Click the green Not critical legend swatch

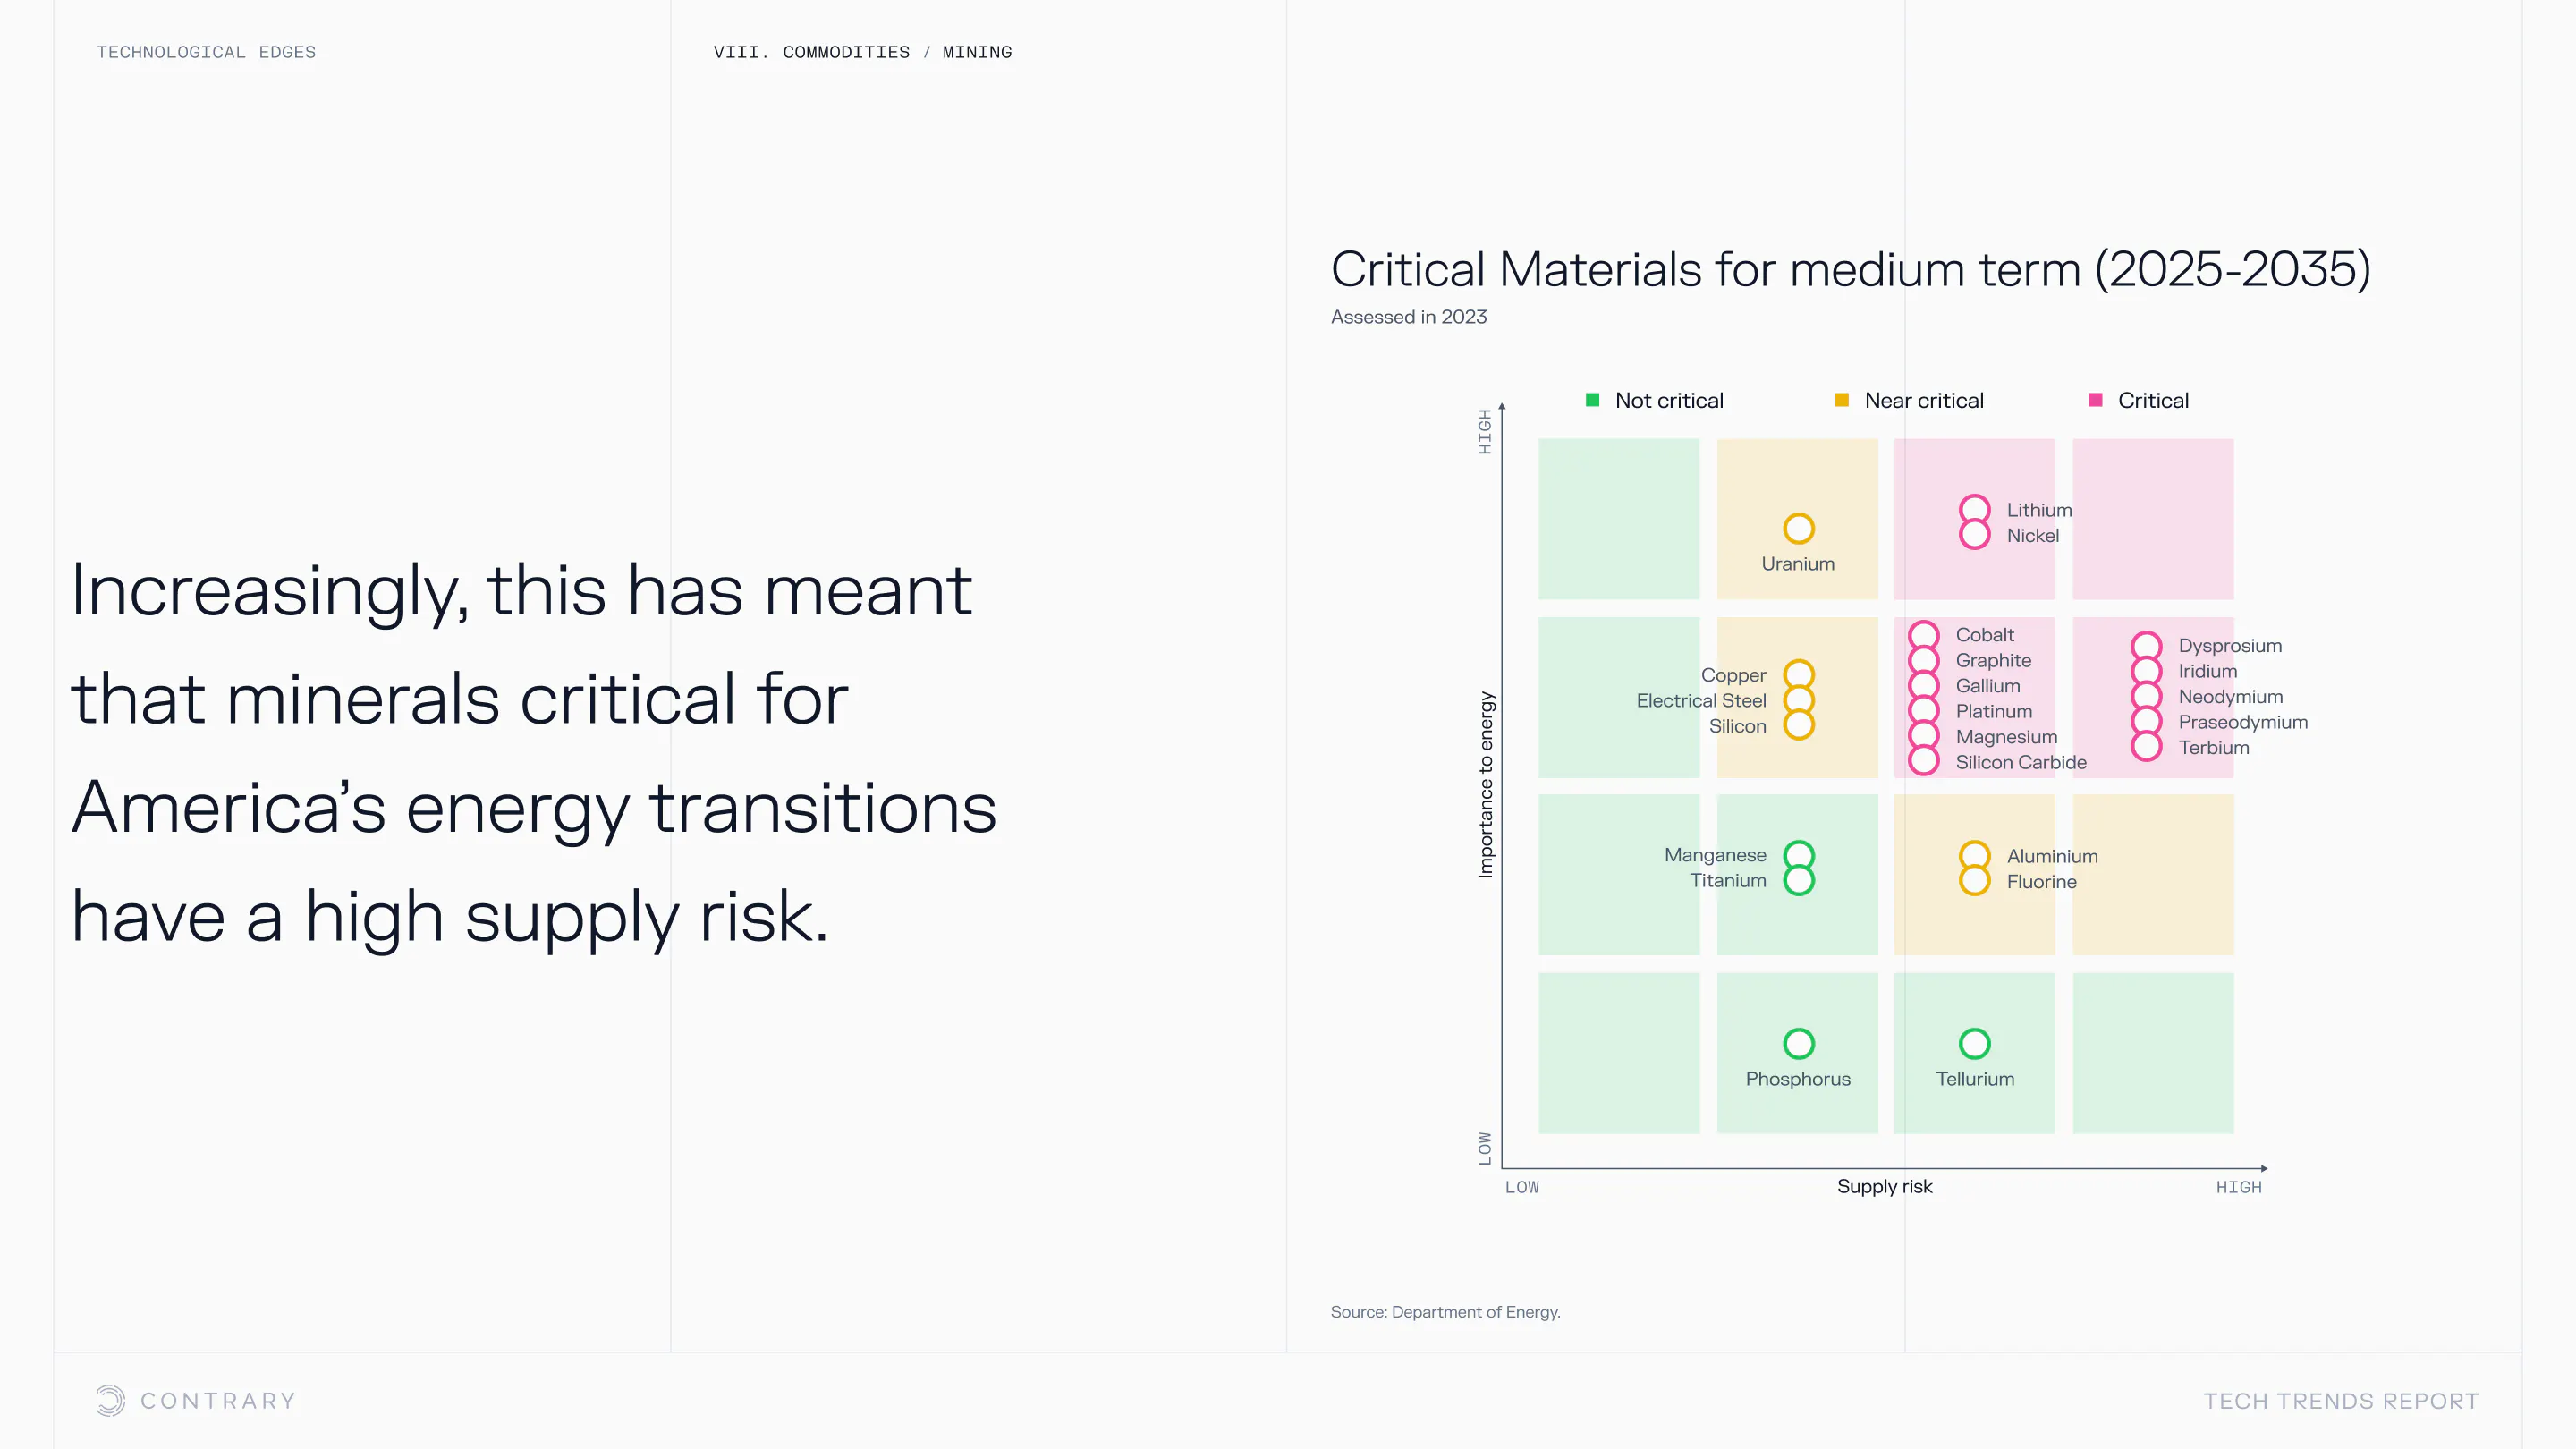click(x=1592, y=400)
